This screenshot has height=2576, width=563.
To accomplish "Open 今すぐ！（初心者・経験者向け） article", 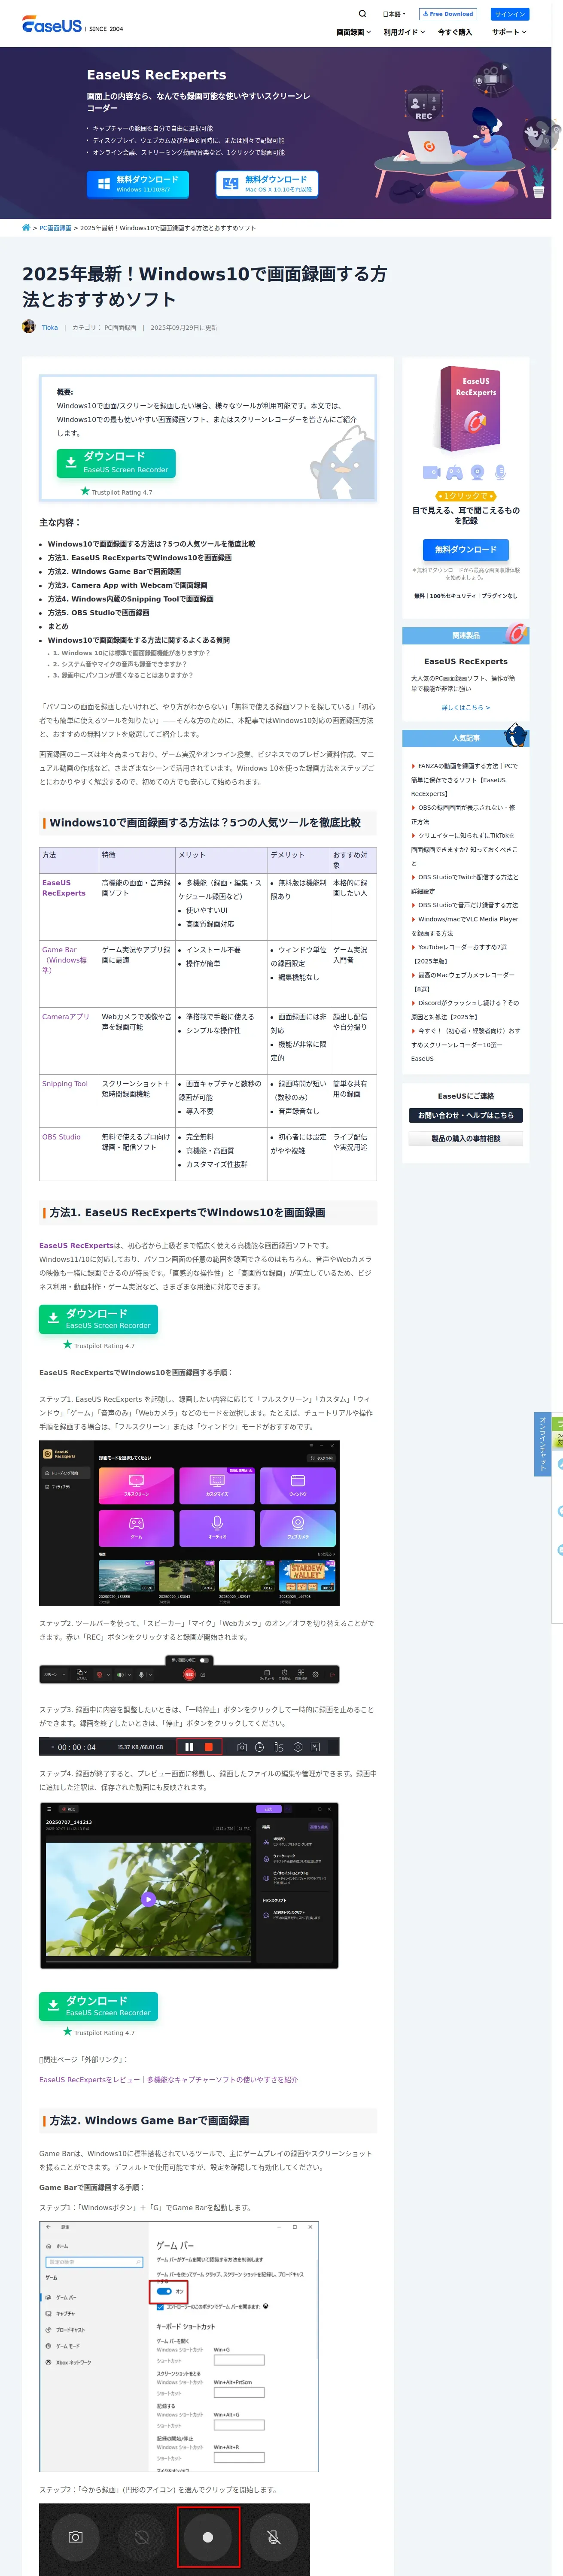I will 466,1044.
